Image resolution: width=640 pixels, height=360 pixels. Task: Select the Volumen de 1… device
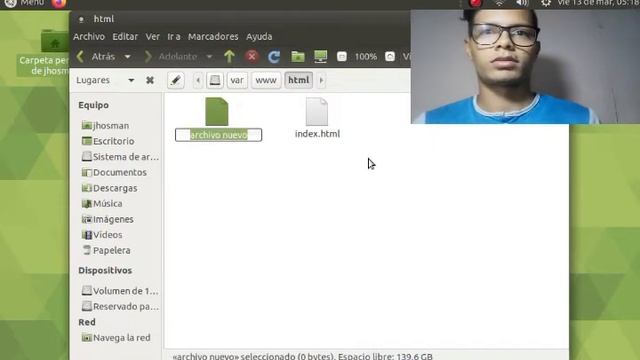[120, 291]
